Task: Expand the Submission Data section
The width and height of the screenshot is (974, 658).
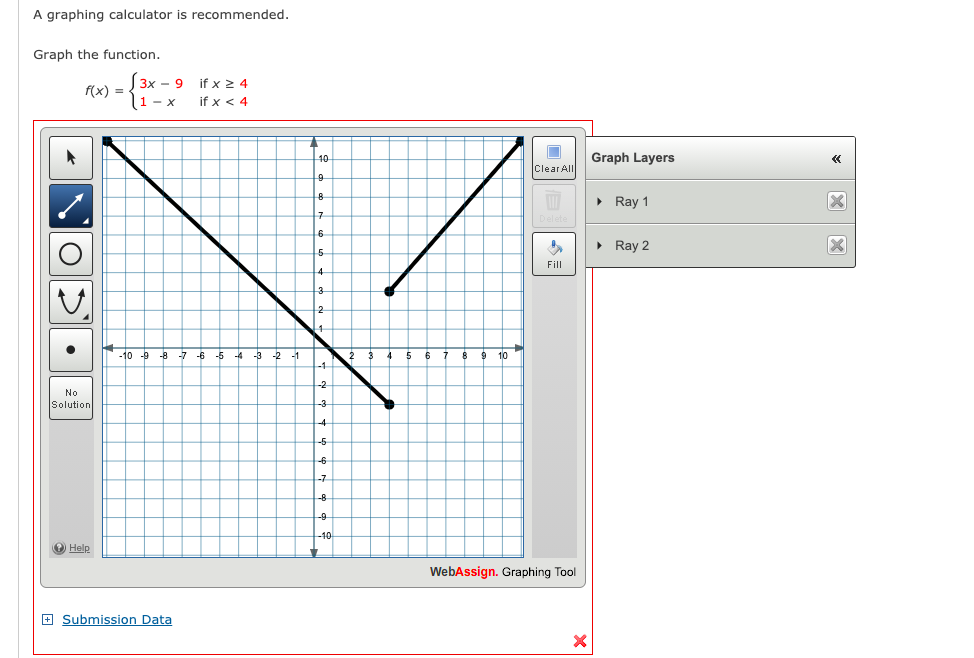Action: point(46,619)
